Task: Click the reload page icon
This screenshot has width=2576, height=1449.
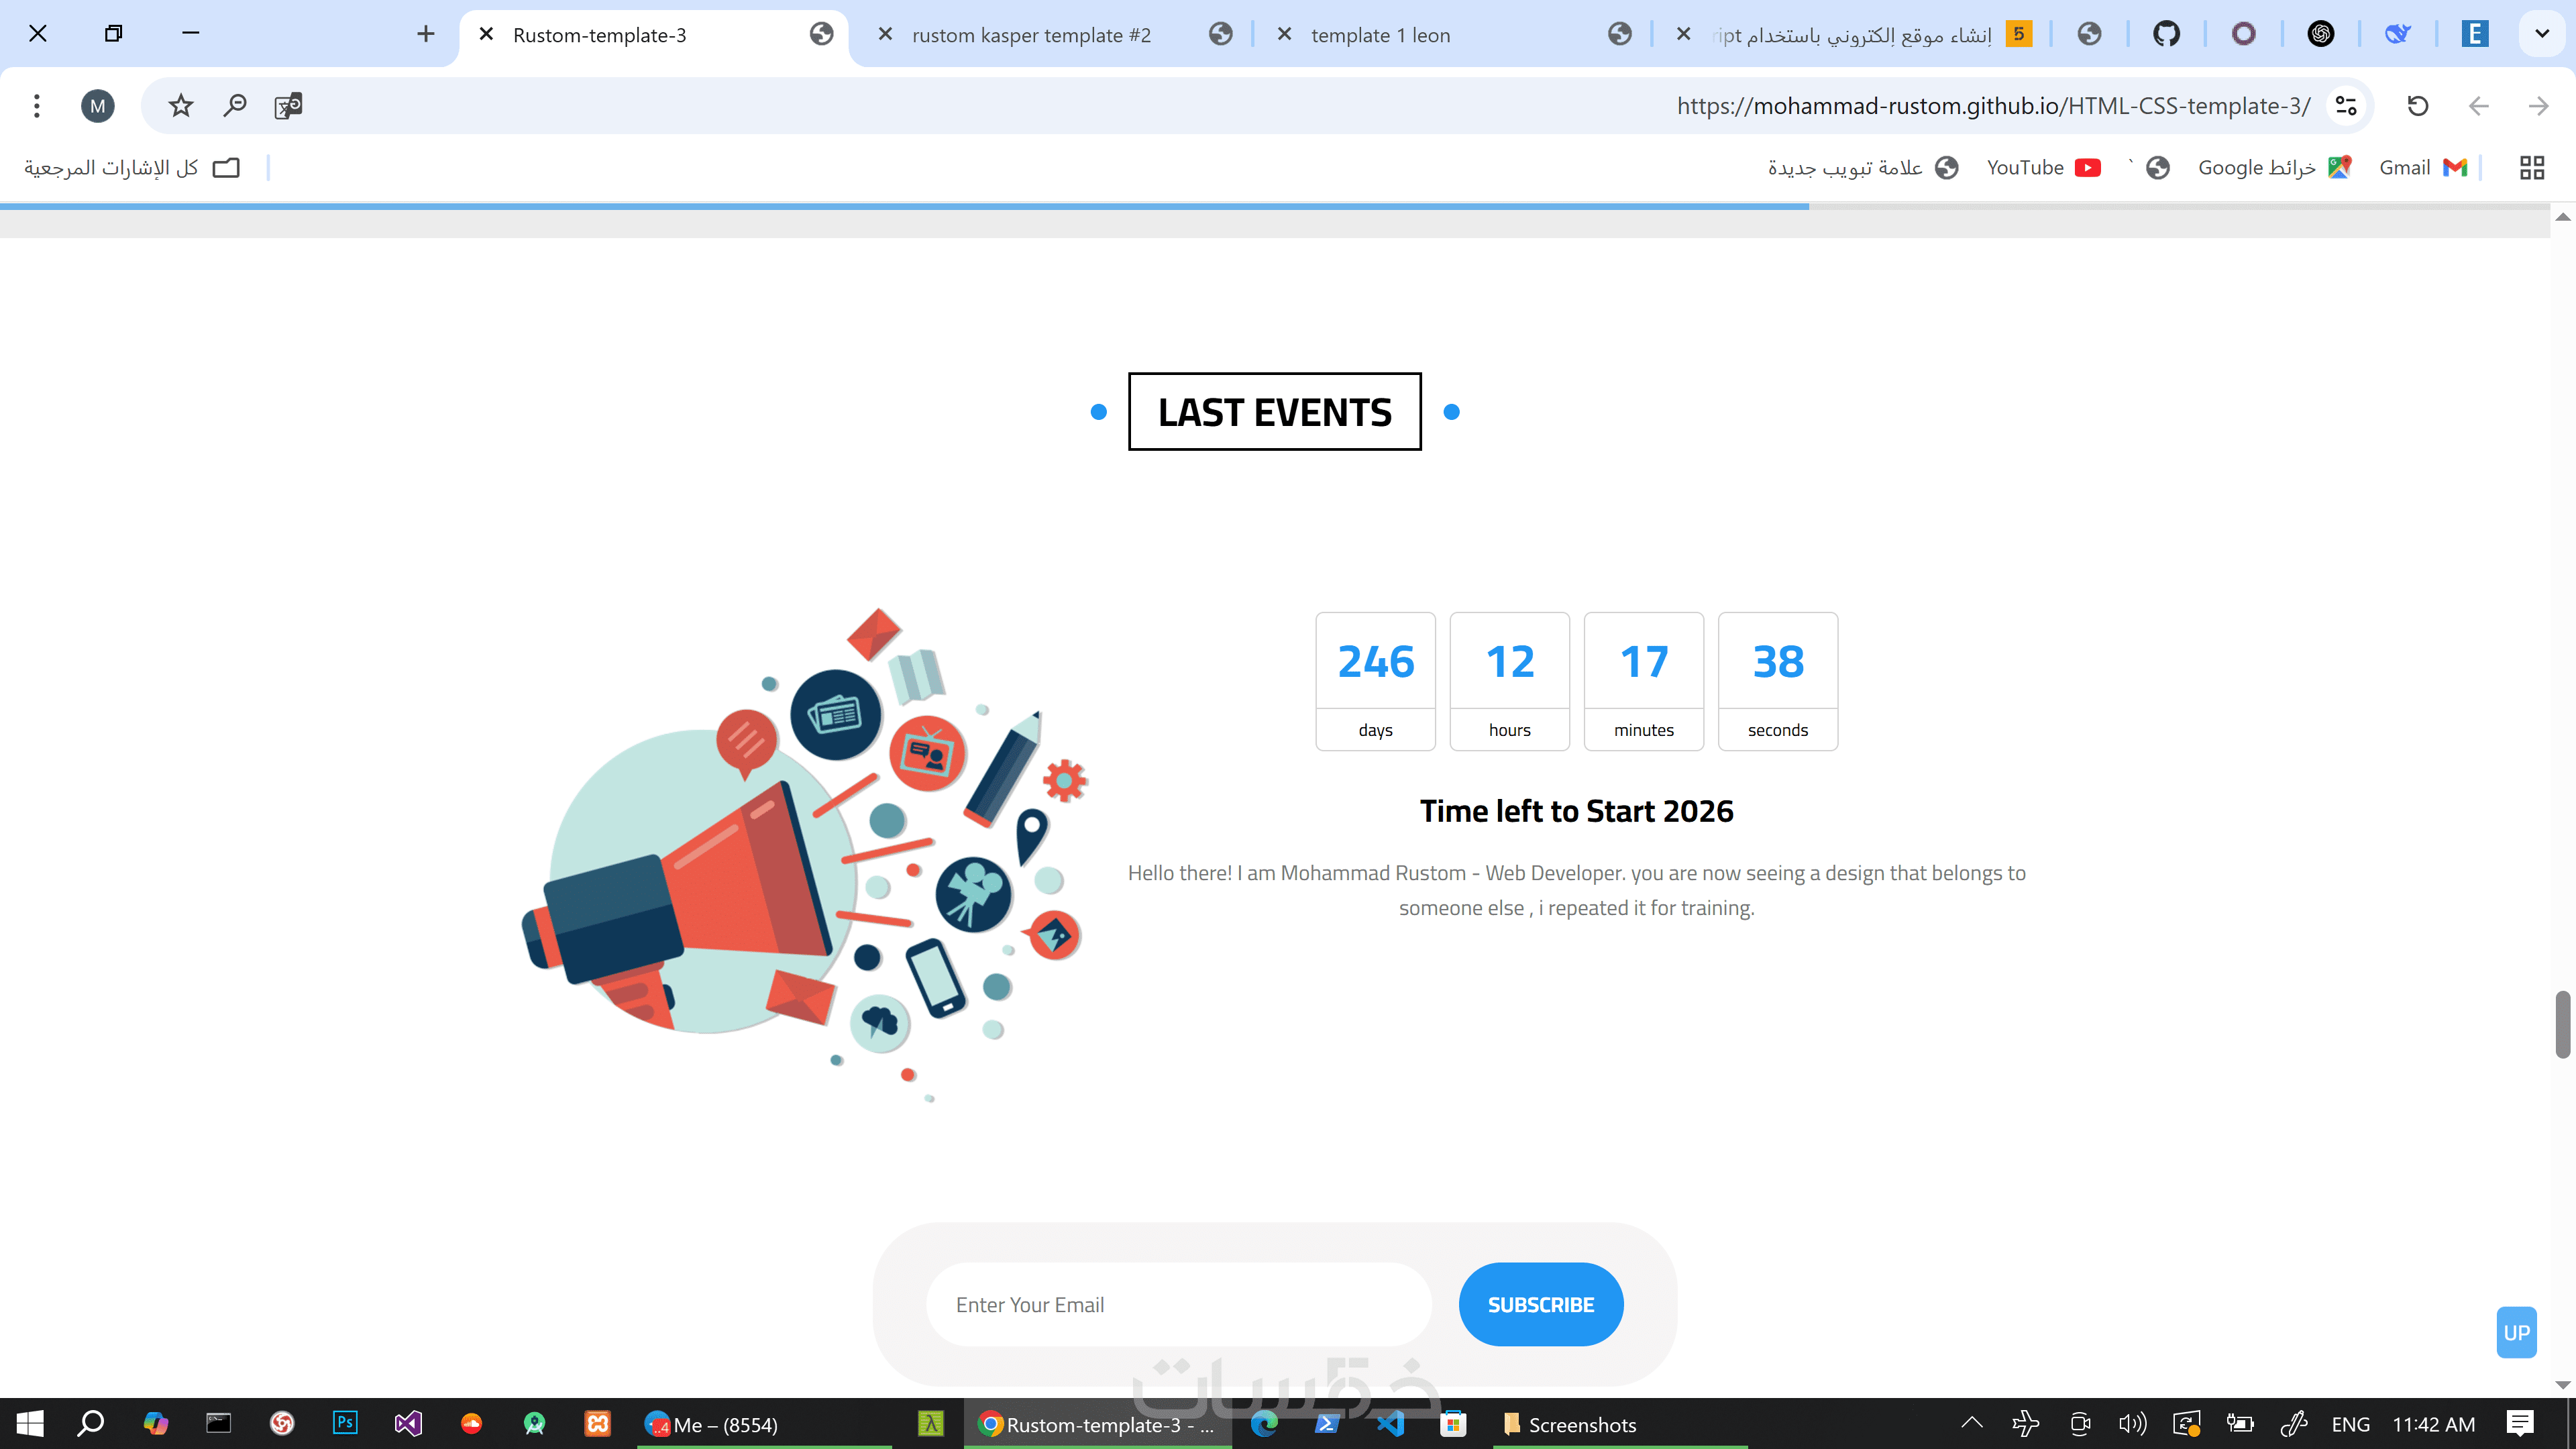Action: point(2417,106)
